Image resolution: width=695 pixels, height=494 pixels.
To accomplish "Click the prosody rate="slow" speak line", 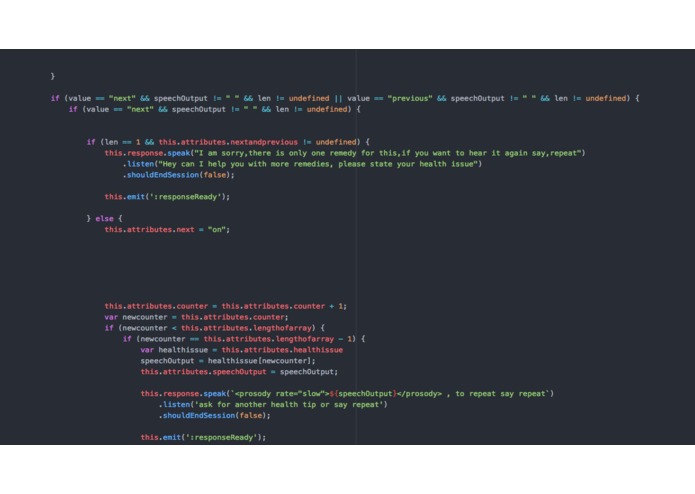I will pos(347,394).
